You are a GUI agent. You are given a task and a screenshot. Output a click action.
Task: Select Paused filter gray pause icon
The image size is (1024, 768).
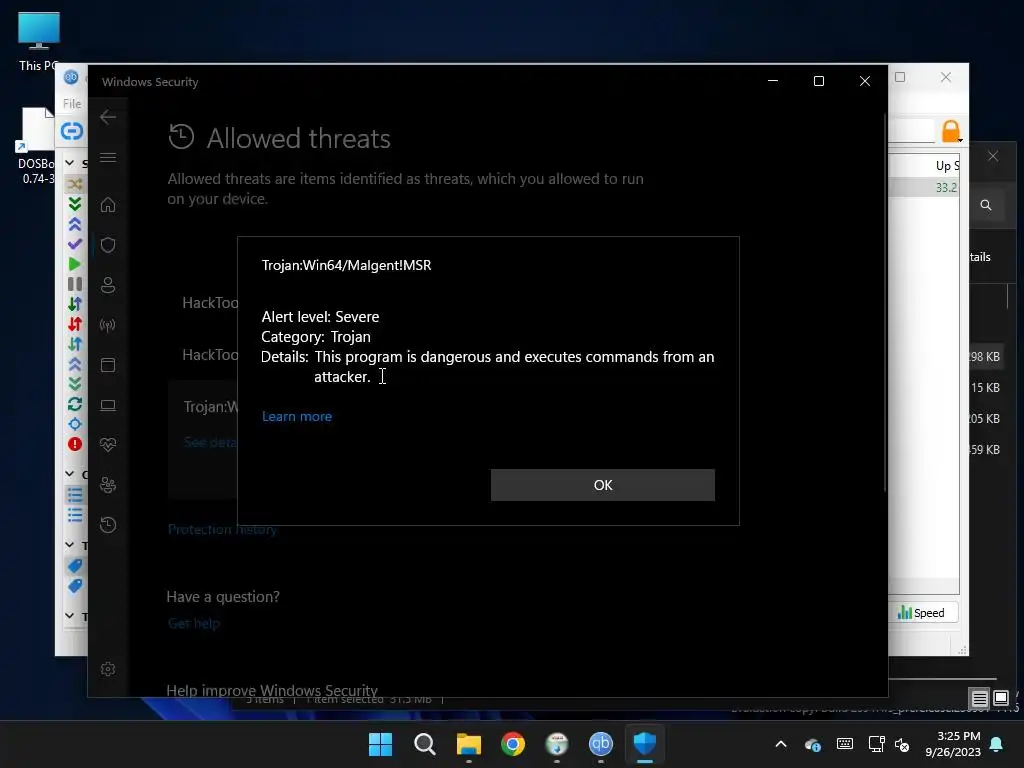pyautogui.click(x=75, y=283)
